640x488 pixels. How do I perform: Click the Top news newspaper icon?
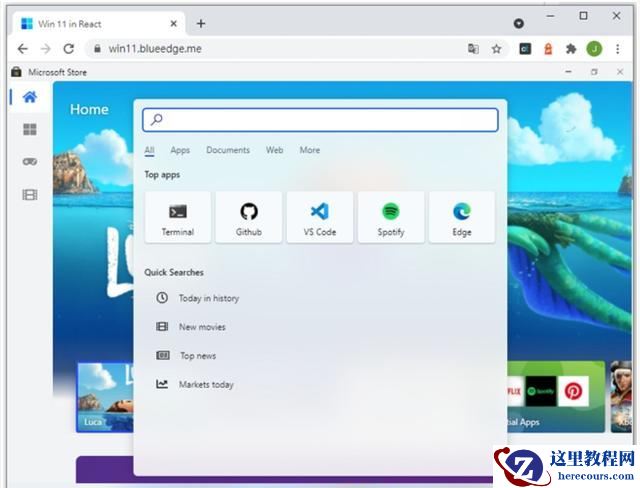pos(162,355)
